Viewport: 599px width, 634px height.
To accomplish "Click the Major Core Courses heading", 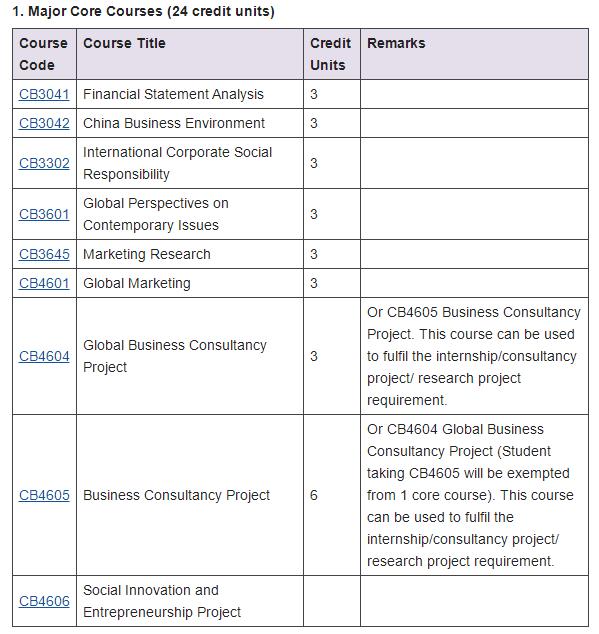I will point(143,11).
